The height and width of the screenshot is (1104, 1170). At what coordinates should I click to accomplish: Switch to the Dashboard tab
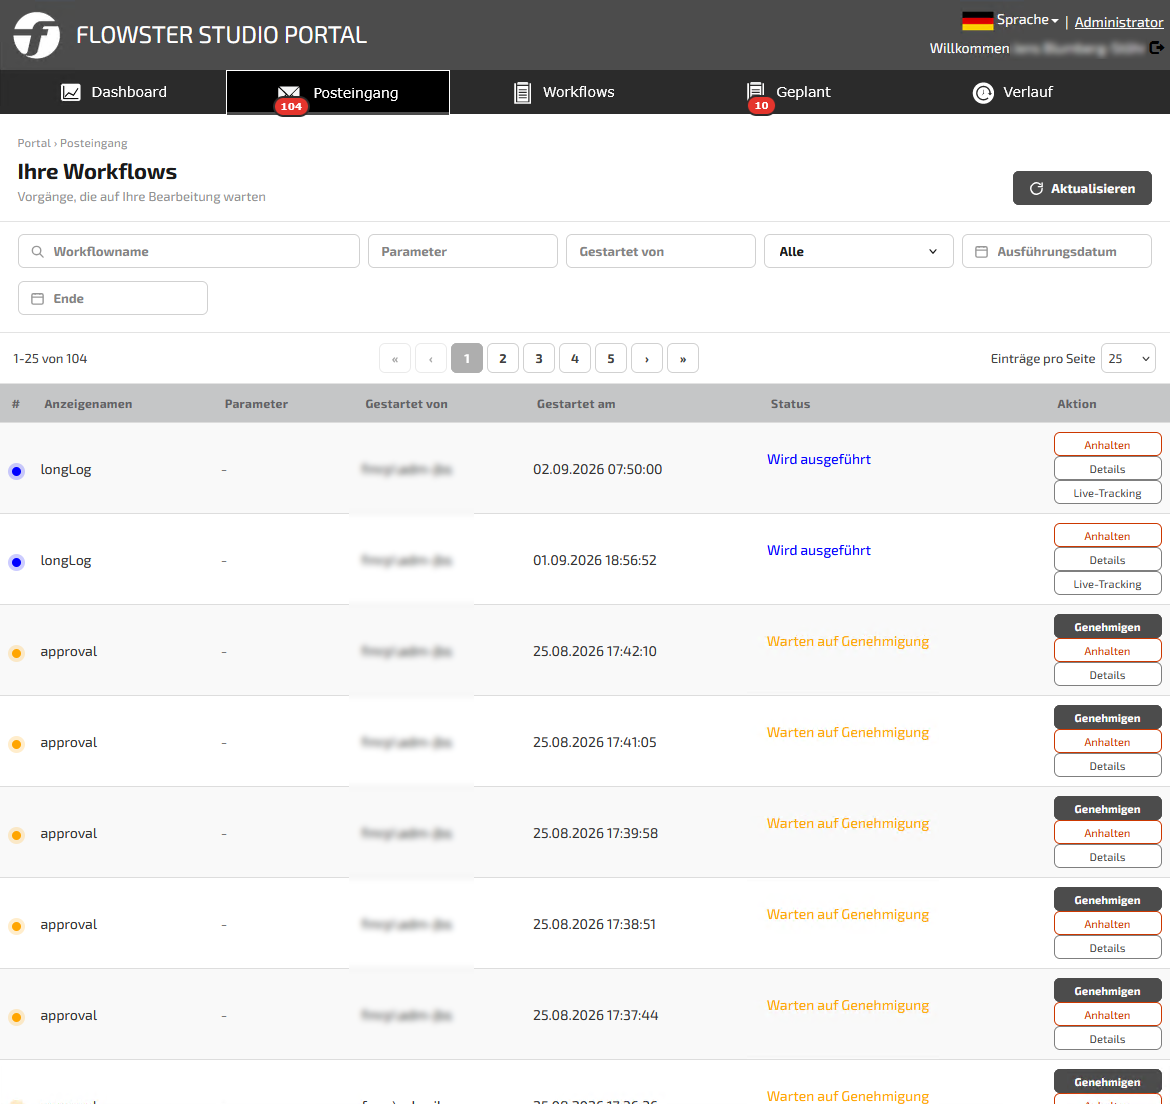pyautogui.click(x=113, y=92)
